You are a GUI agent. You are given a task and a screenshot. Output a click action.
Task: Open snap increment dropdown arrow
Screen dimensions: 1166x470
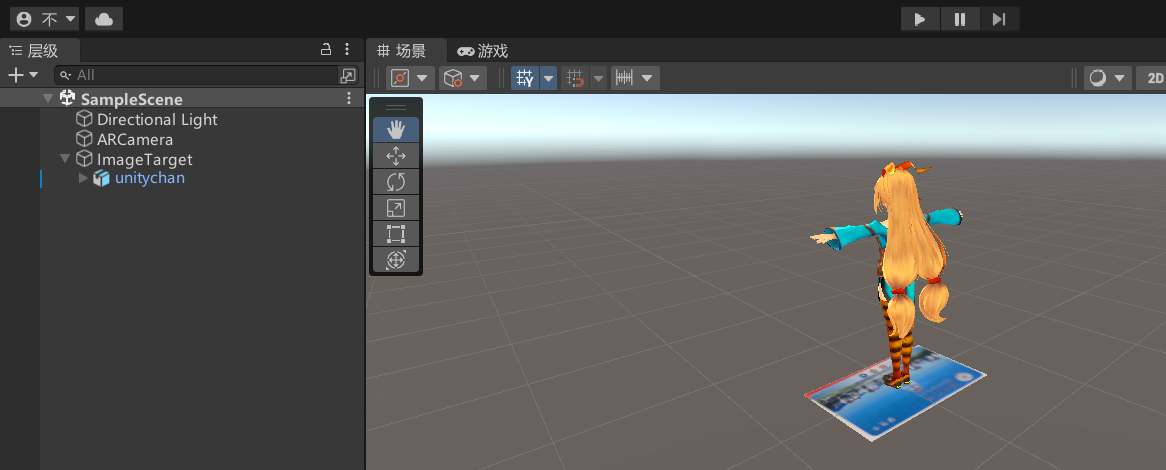(647, 78)
